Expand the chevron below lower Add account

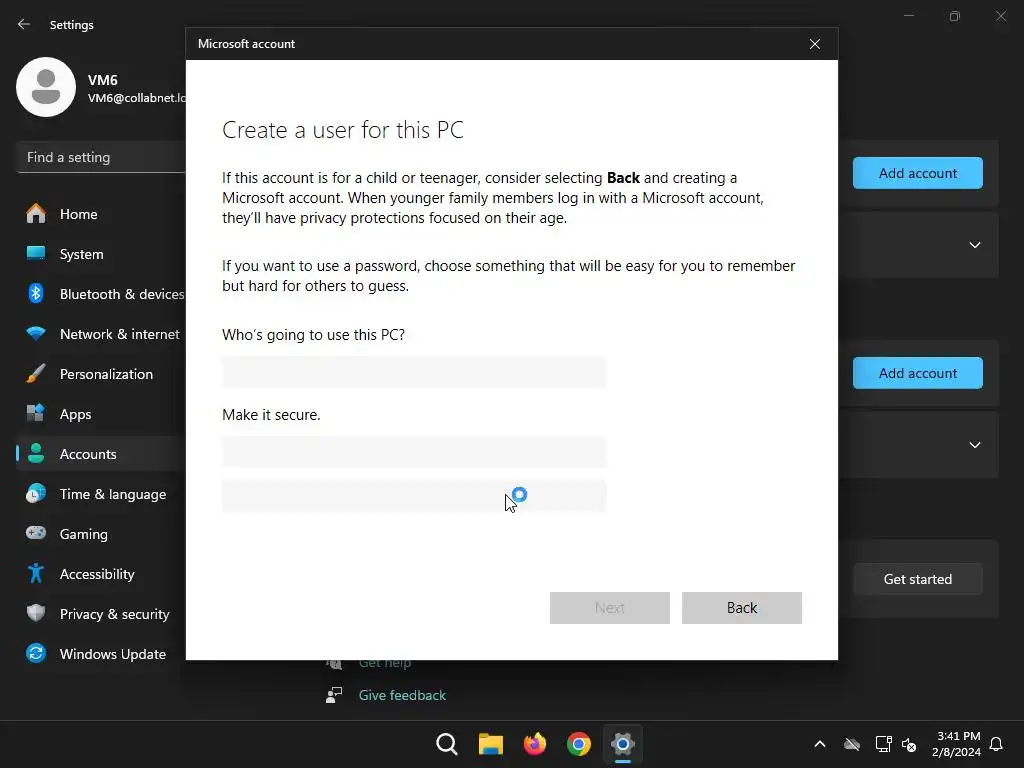(x=975, y=445)
